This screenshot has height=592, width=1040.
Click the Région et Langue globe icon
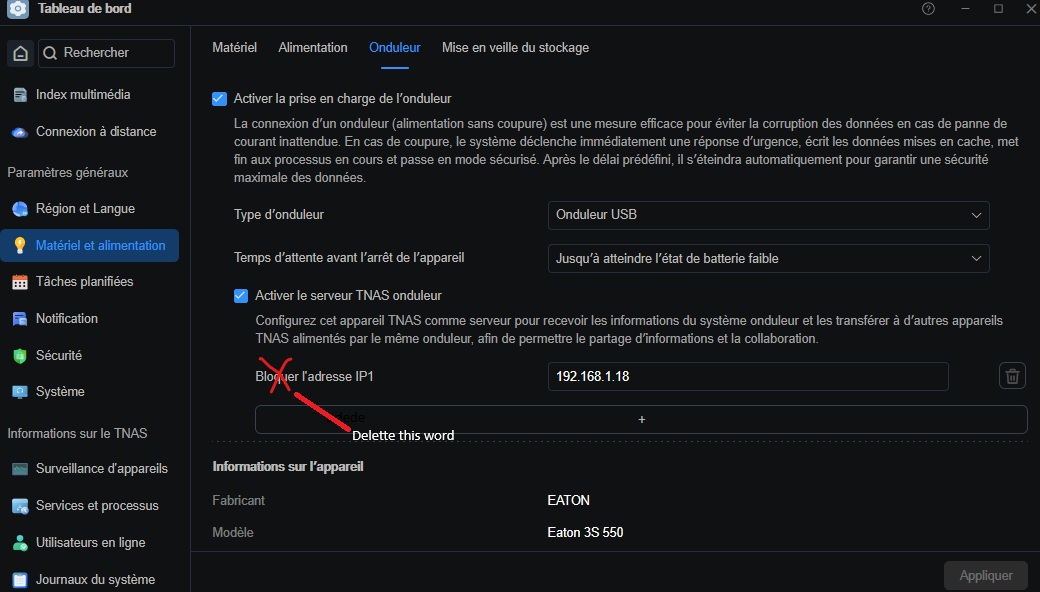click(20, 209)
